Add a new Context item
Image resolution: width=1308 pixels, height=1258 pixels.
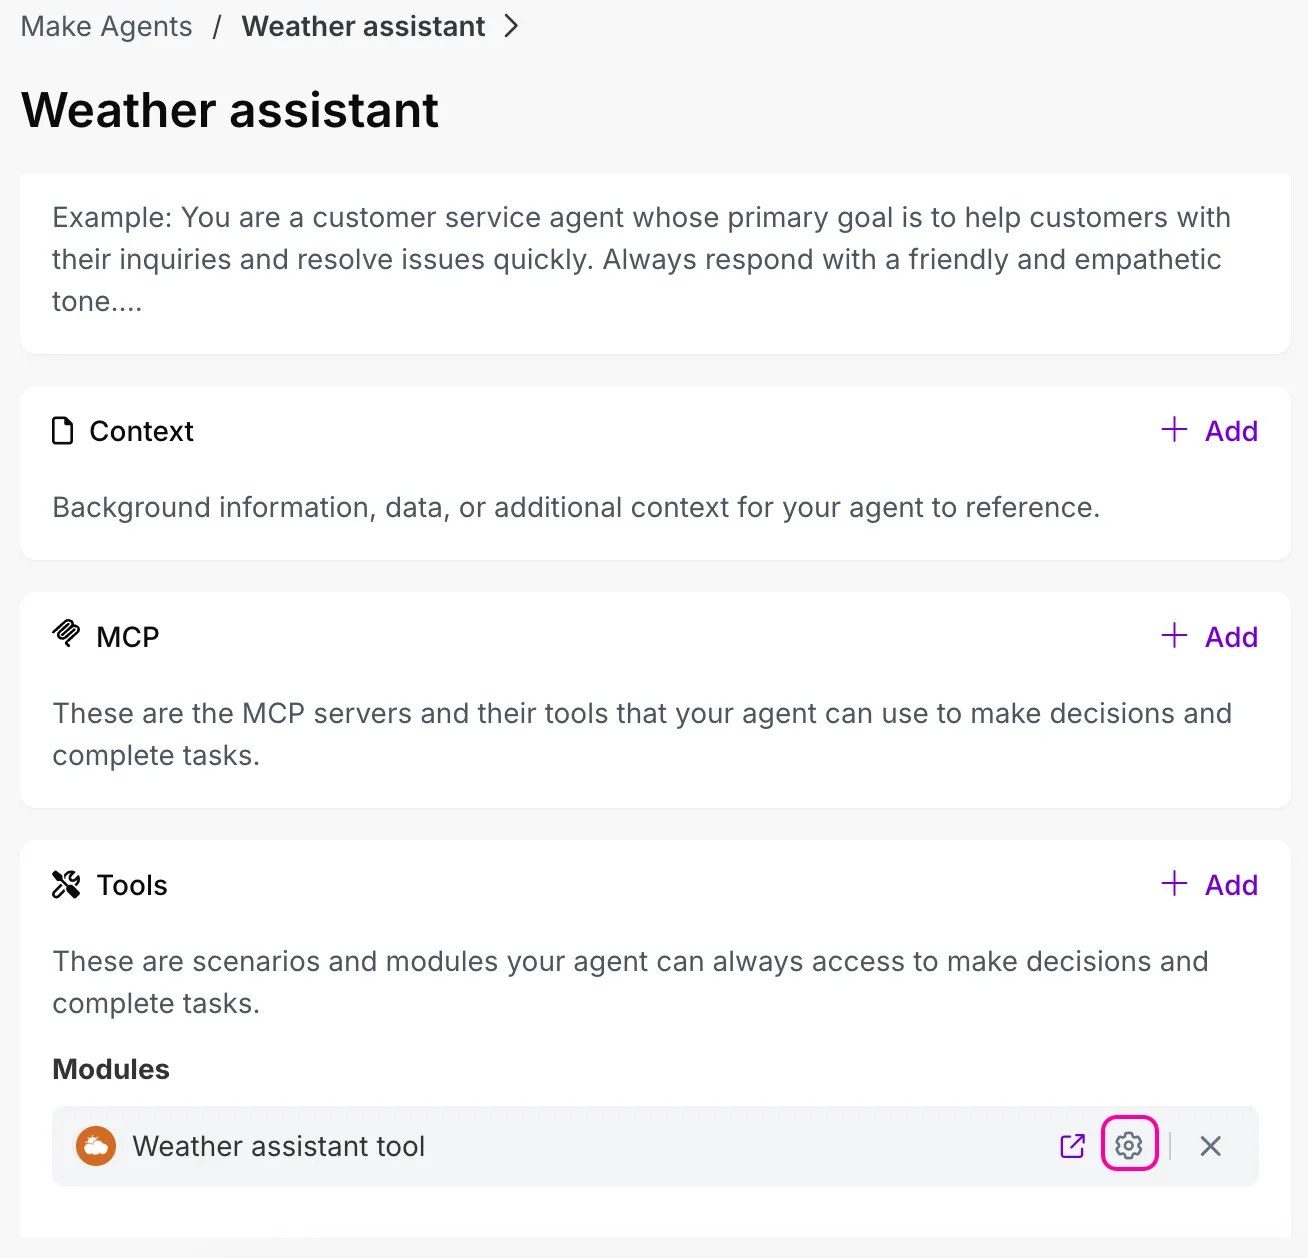pos(1209,431)
